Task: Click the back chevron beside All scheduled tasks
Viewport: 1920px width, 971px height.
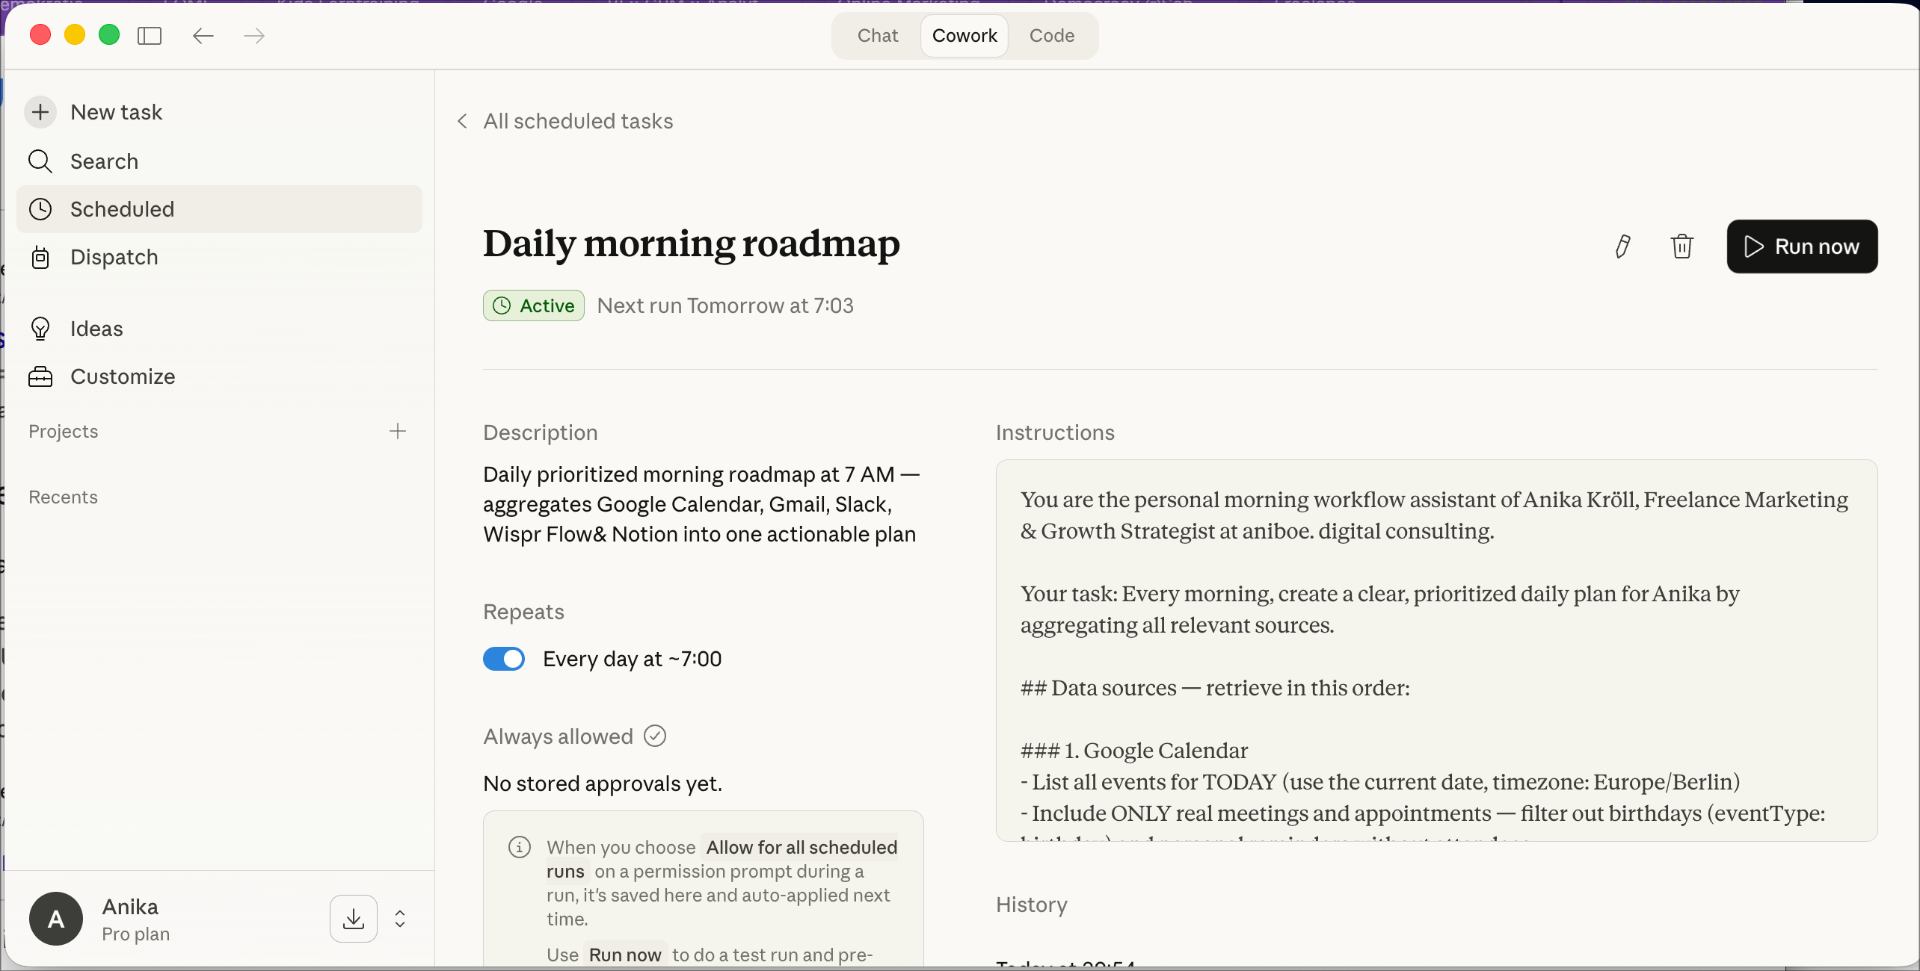Action: [462, 121]
